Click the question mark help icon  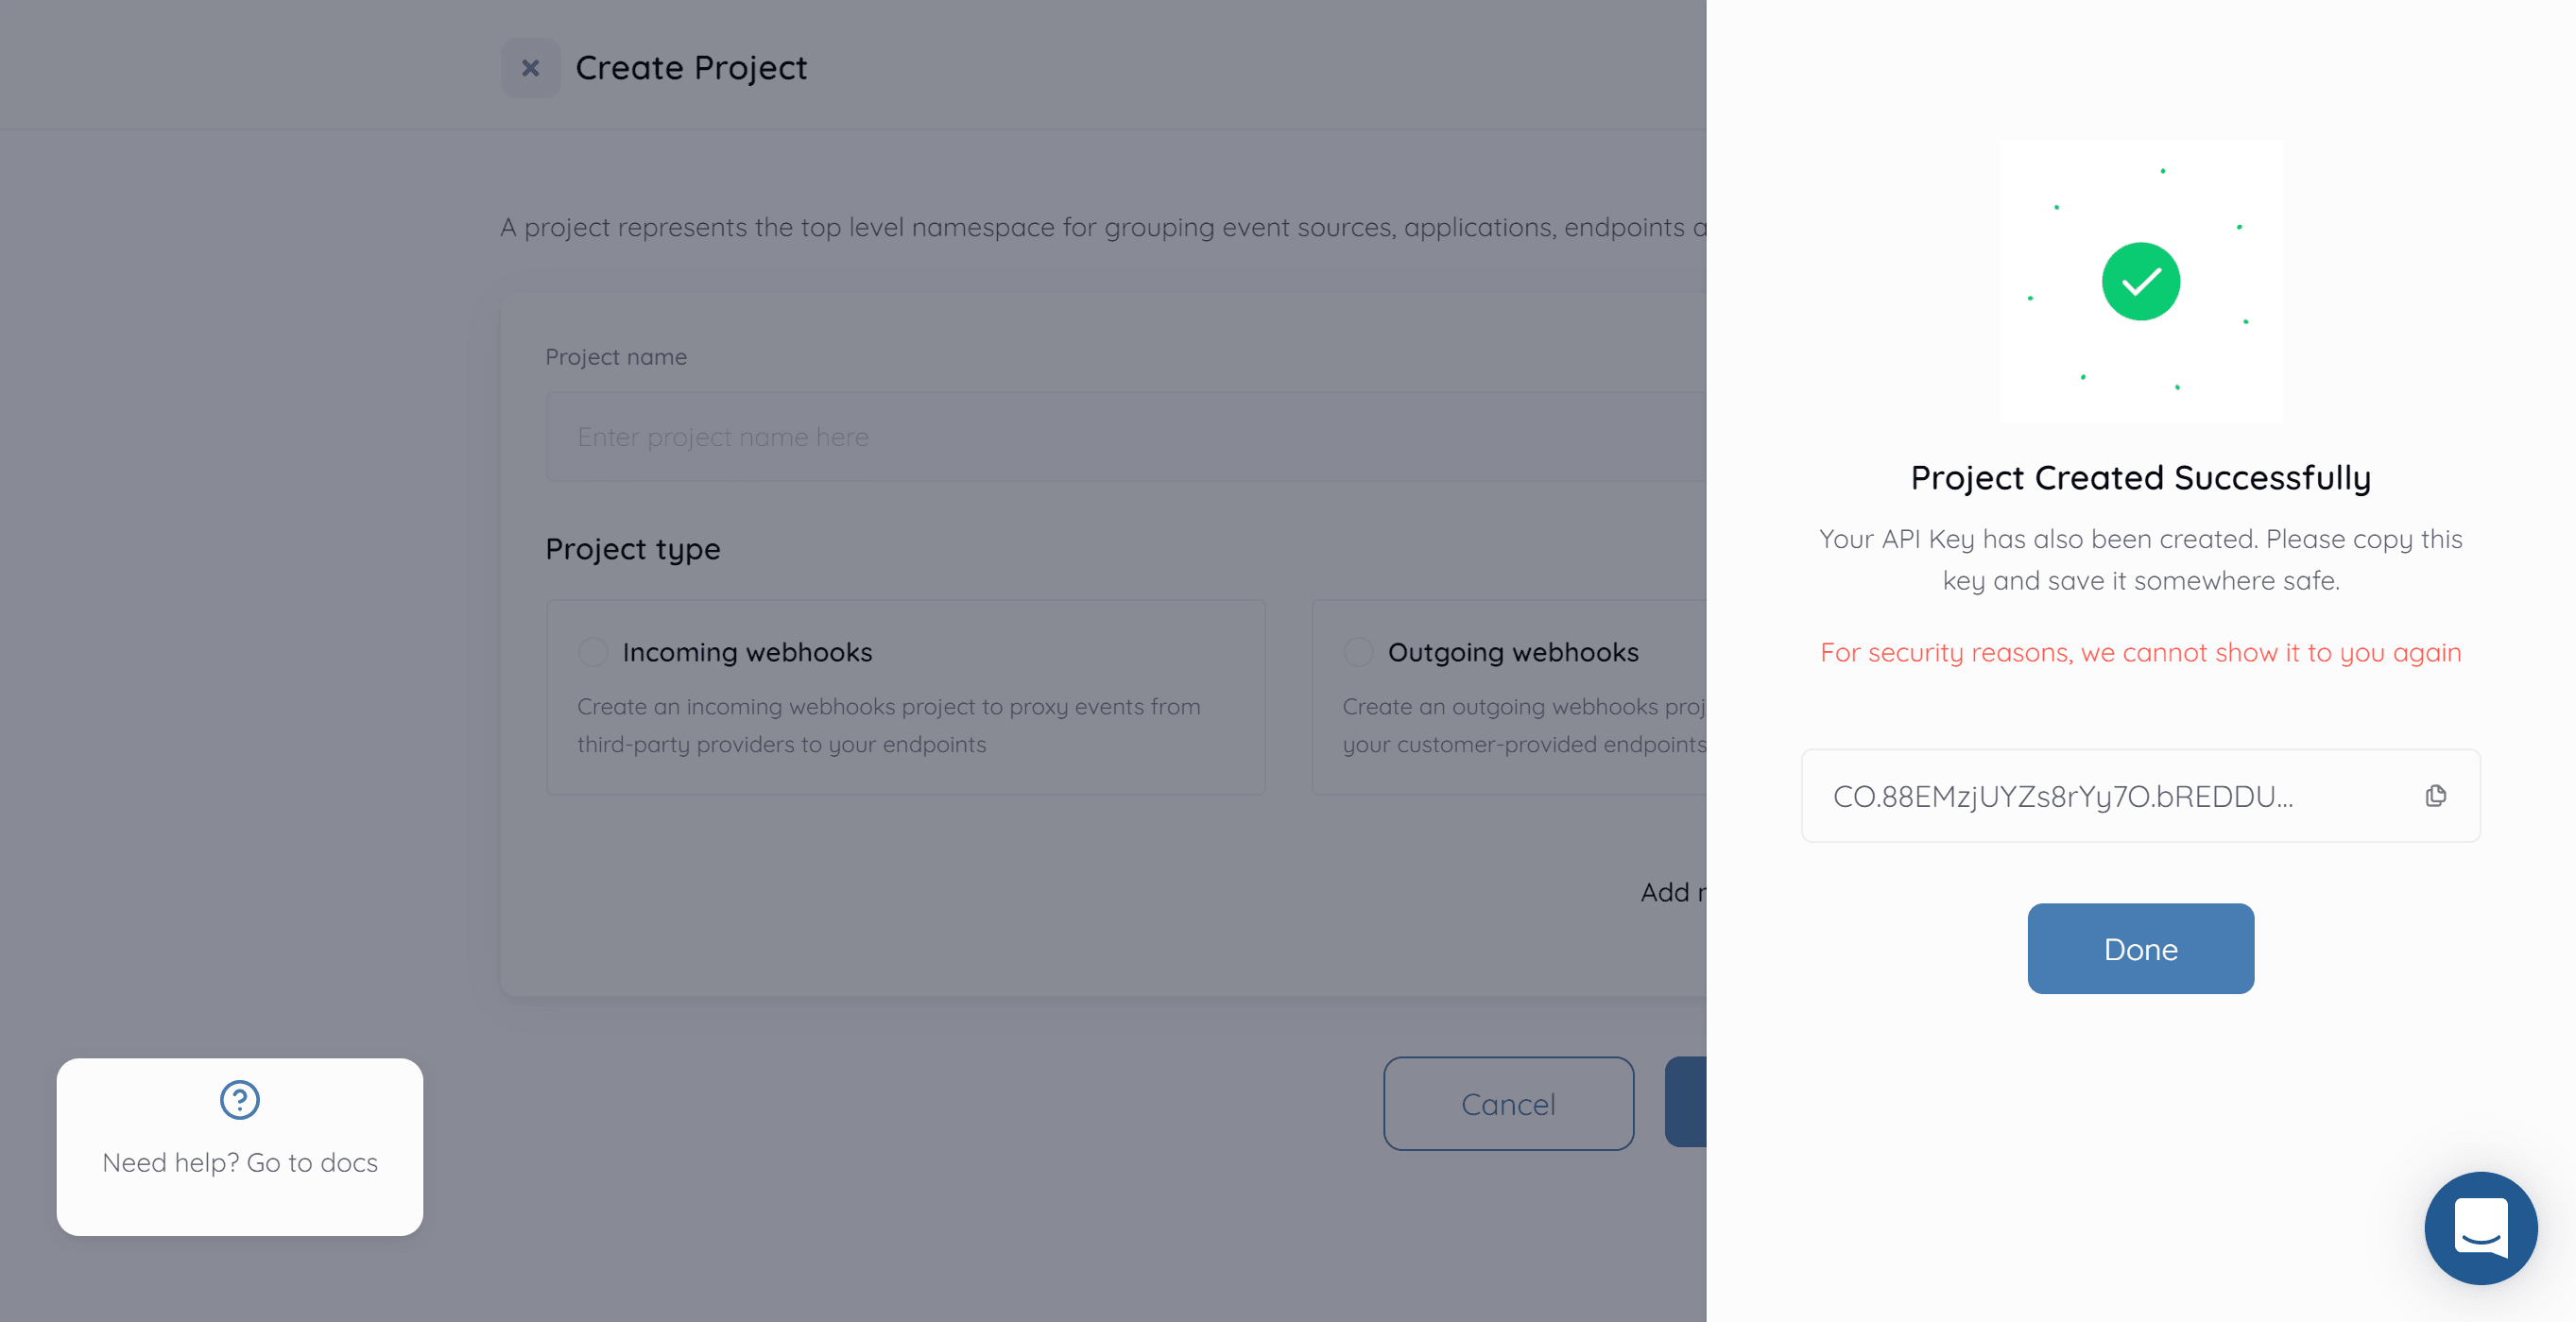(x=238, y=1099)
